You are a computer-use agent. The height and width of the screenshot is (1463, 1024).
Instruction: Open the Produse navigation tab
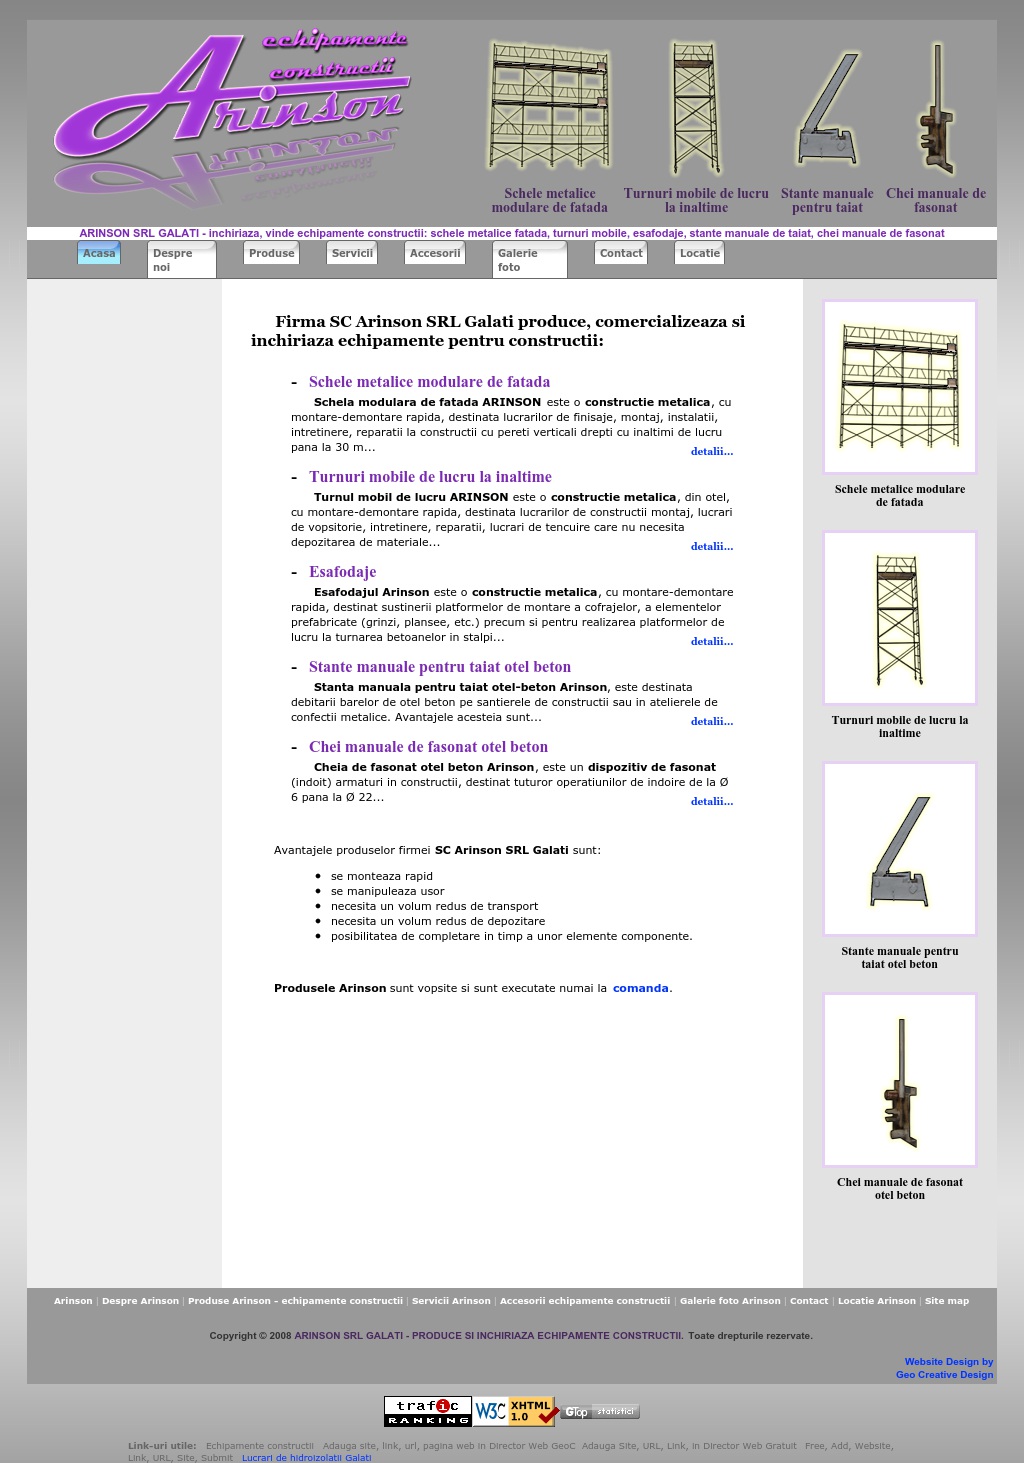(x=272, y=253)
